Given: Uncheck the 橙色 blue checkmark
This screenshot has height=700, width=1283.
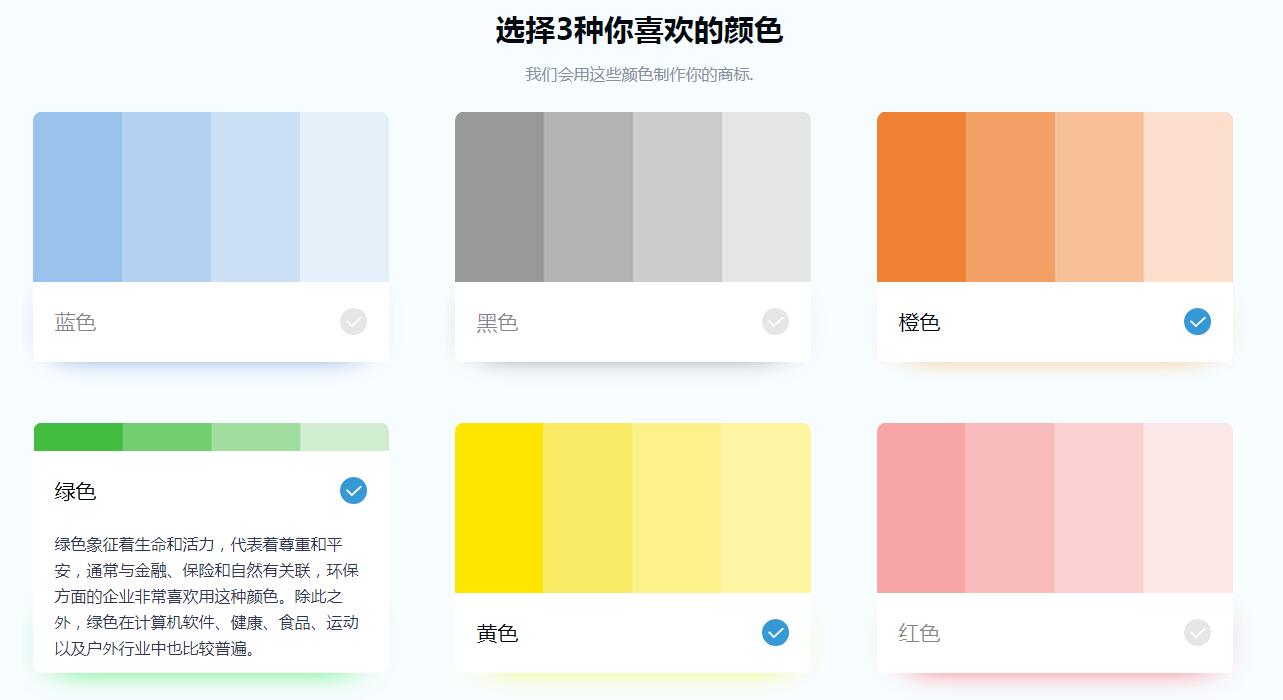Looking at the screenshot, I should tap(1197, 322).
